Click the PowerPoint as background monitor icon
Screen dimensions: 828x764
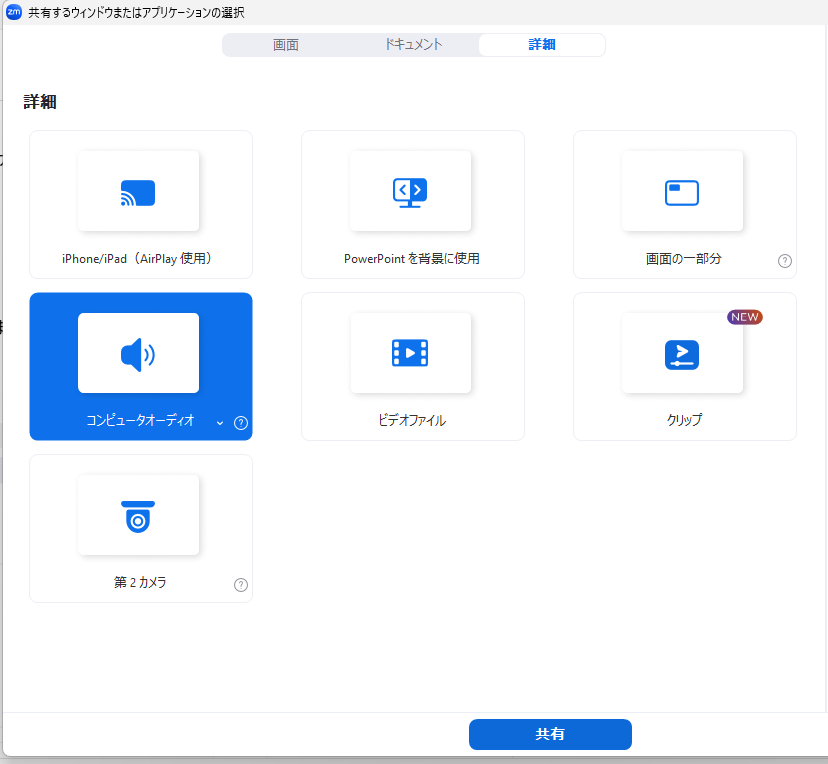point(410,192)
